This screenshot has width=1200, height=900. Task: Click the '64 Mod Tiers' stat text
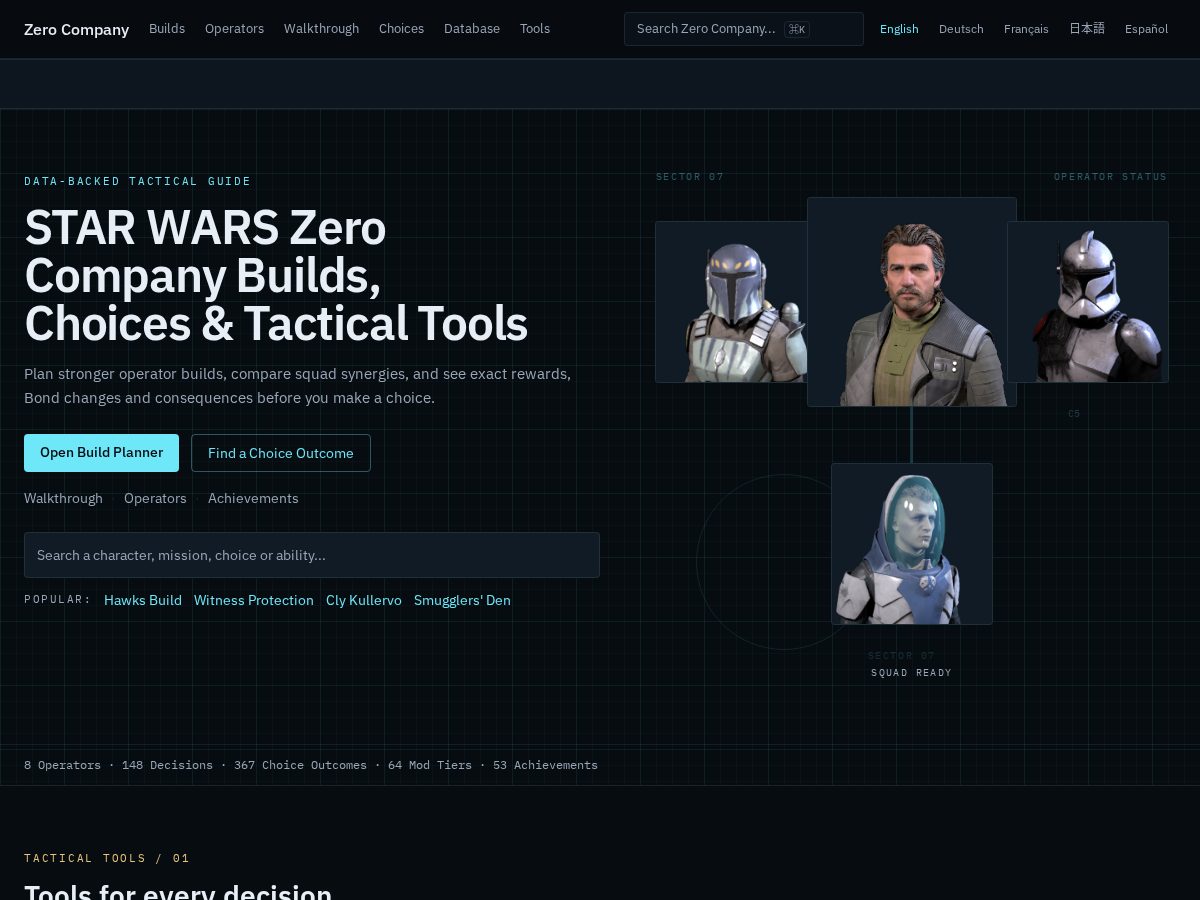click(x=430, y=765)
